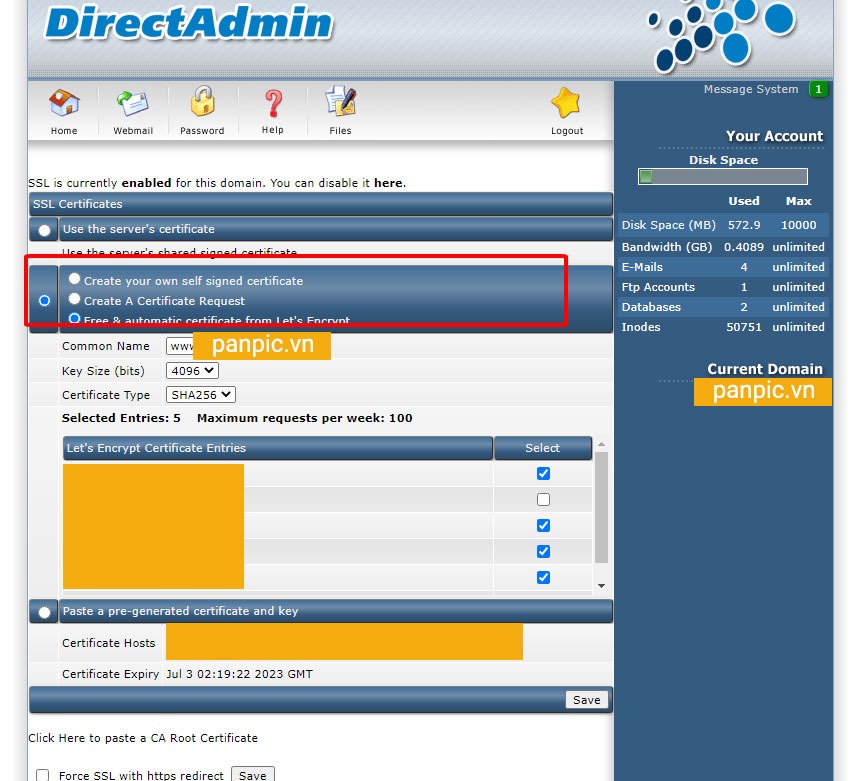Click 'Maximum requests per week: 100' text

(304, 418)
